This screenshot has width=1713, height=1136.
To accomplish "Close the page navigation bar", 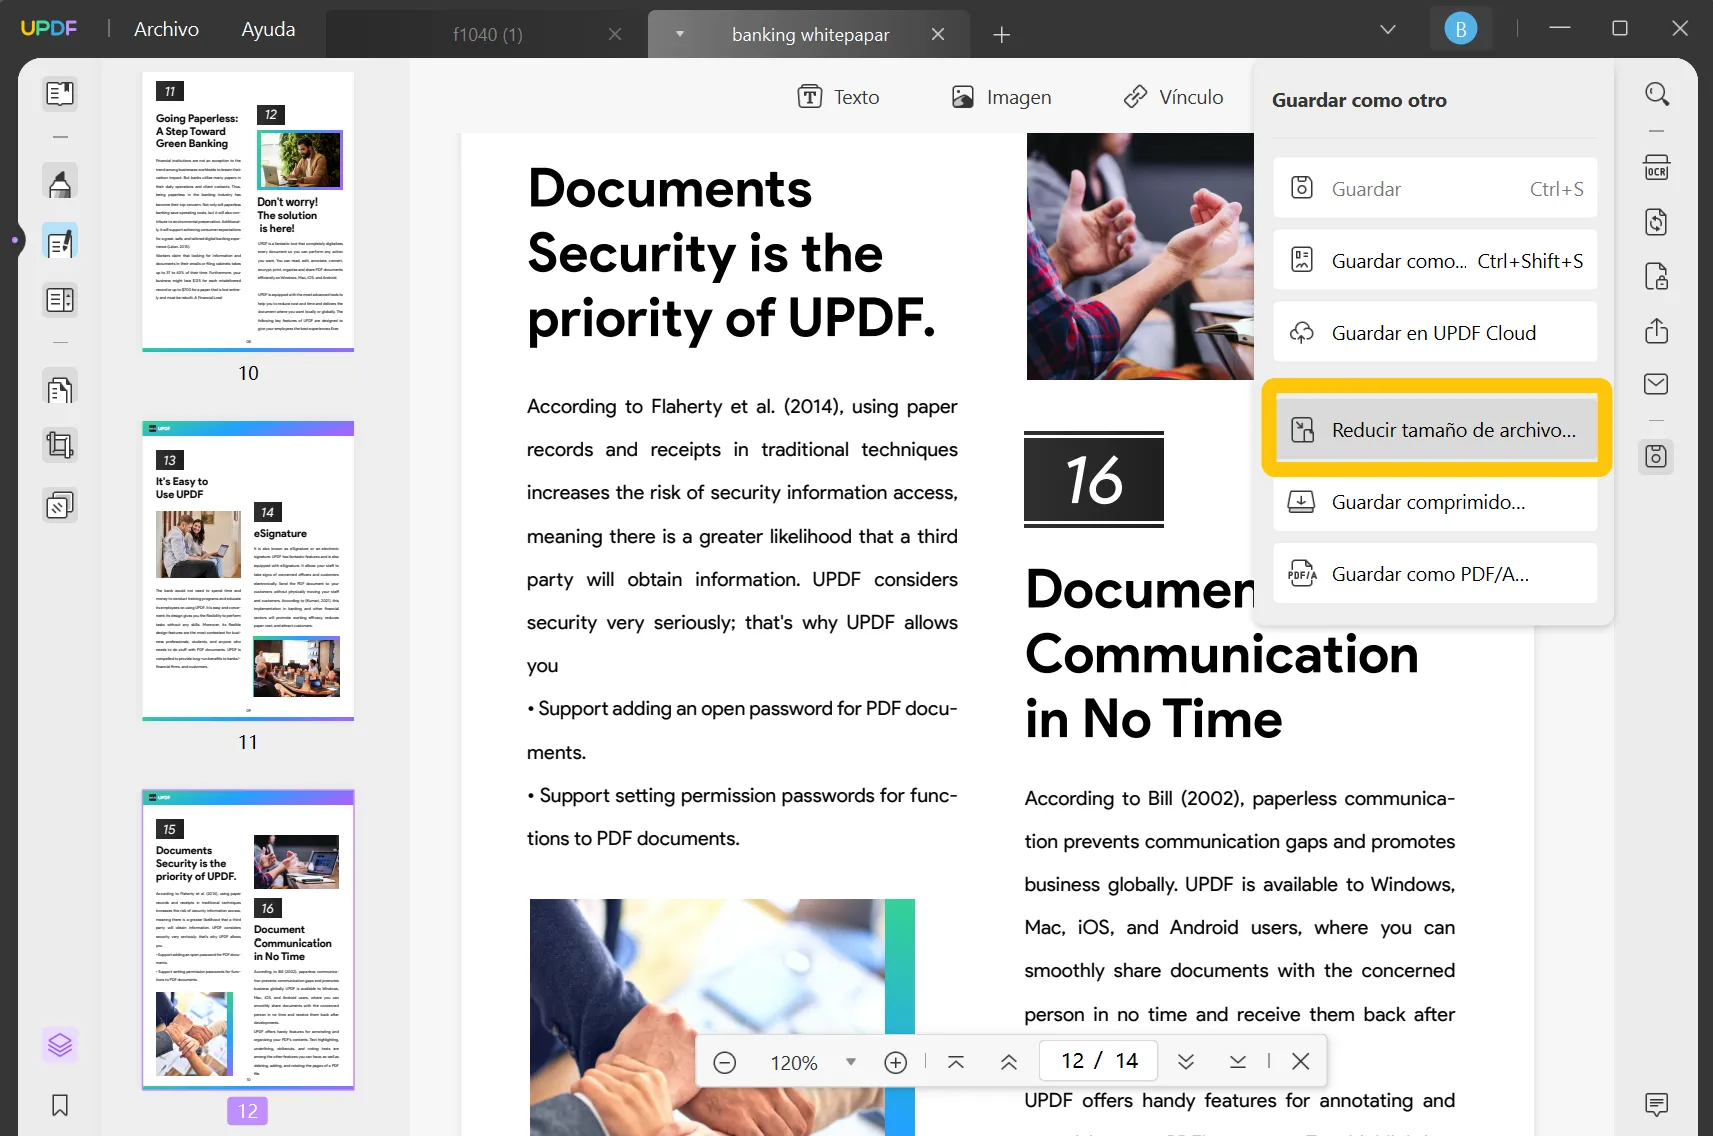I will point(1301,1062).
